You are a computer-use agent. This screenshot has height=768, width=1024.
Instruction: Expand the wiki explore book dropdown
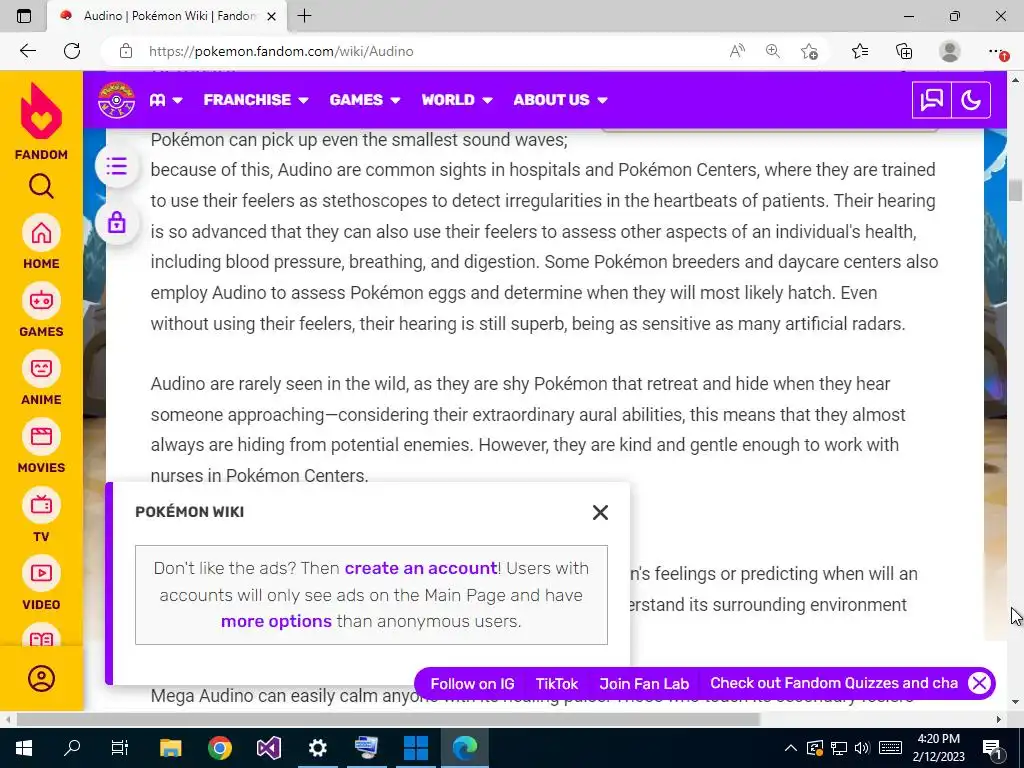coord(166,100)
